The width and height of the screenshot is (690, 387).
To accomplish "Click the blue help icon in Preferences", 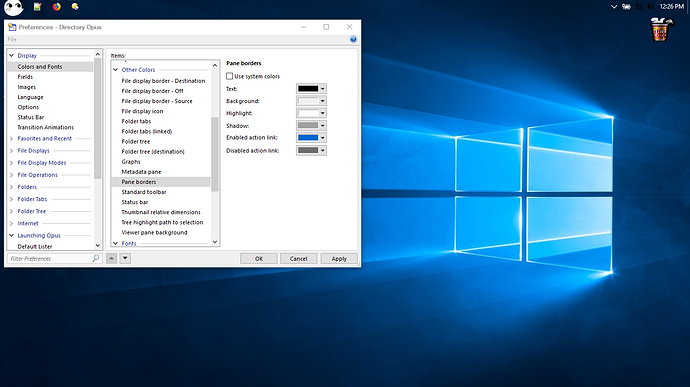I will (353, 39).
